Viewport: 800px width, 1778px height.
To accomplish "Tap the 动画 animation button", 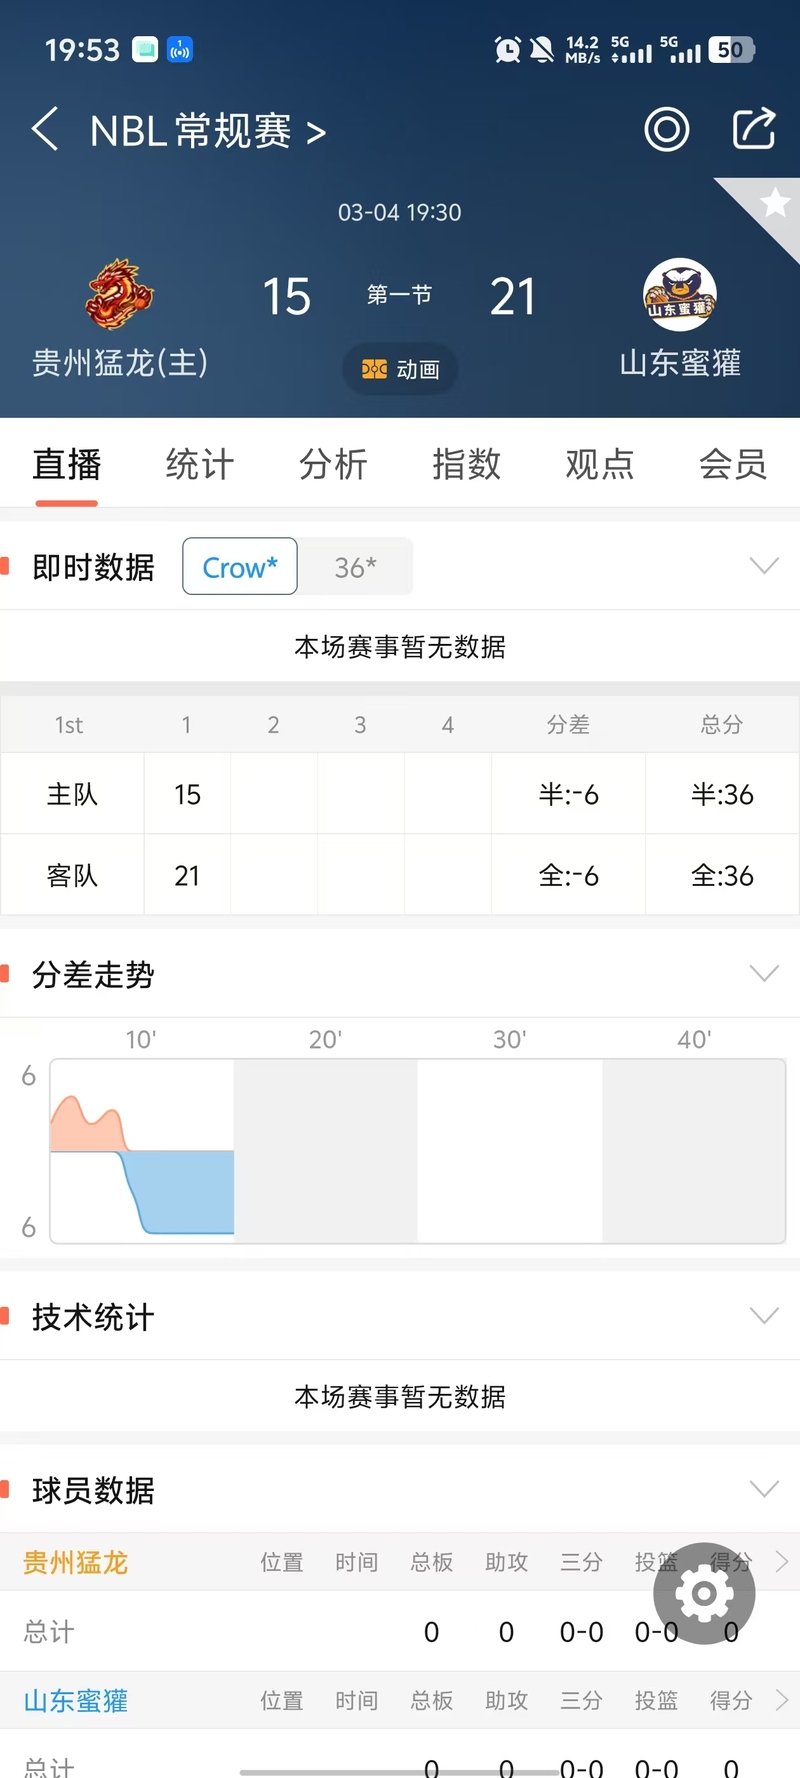I will (x=401, y=369).
